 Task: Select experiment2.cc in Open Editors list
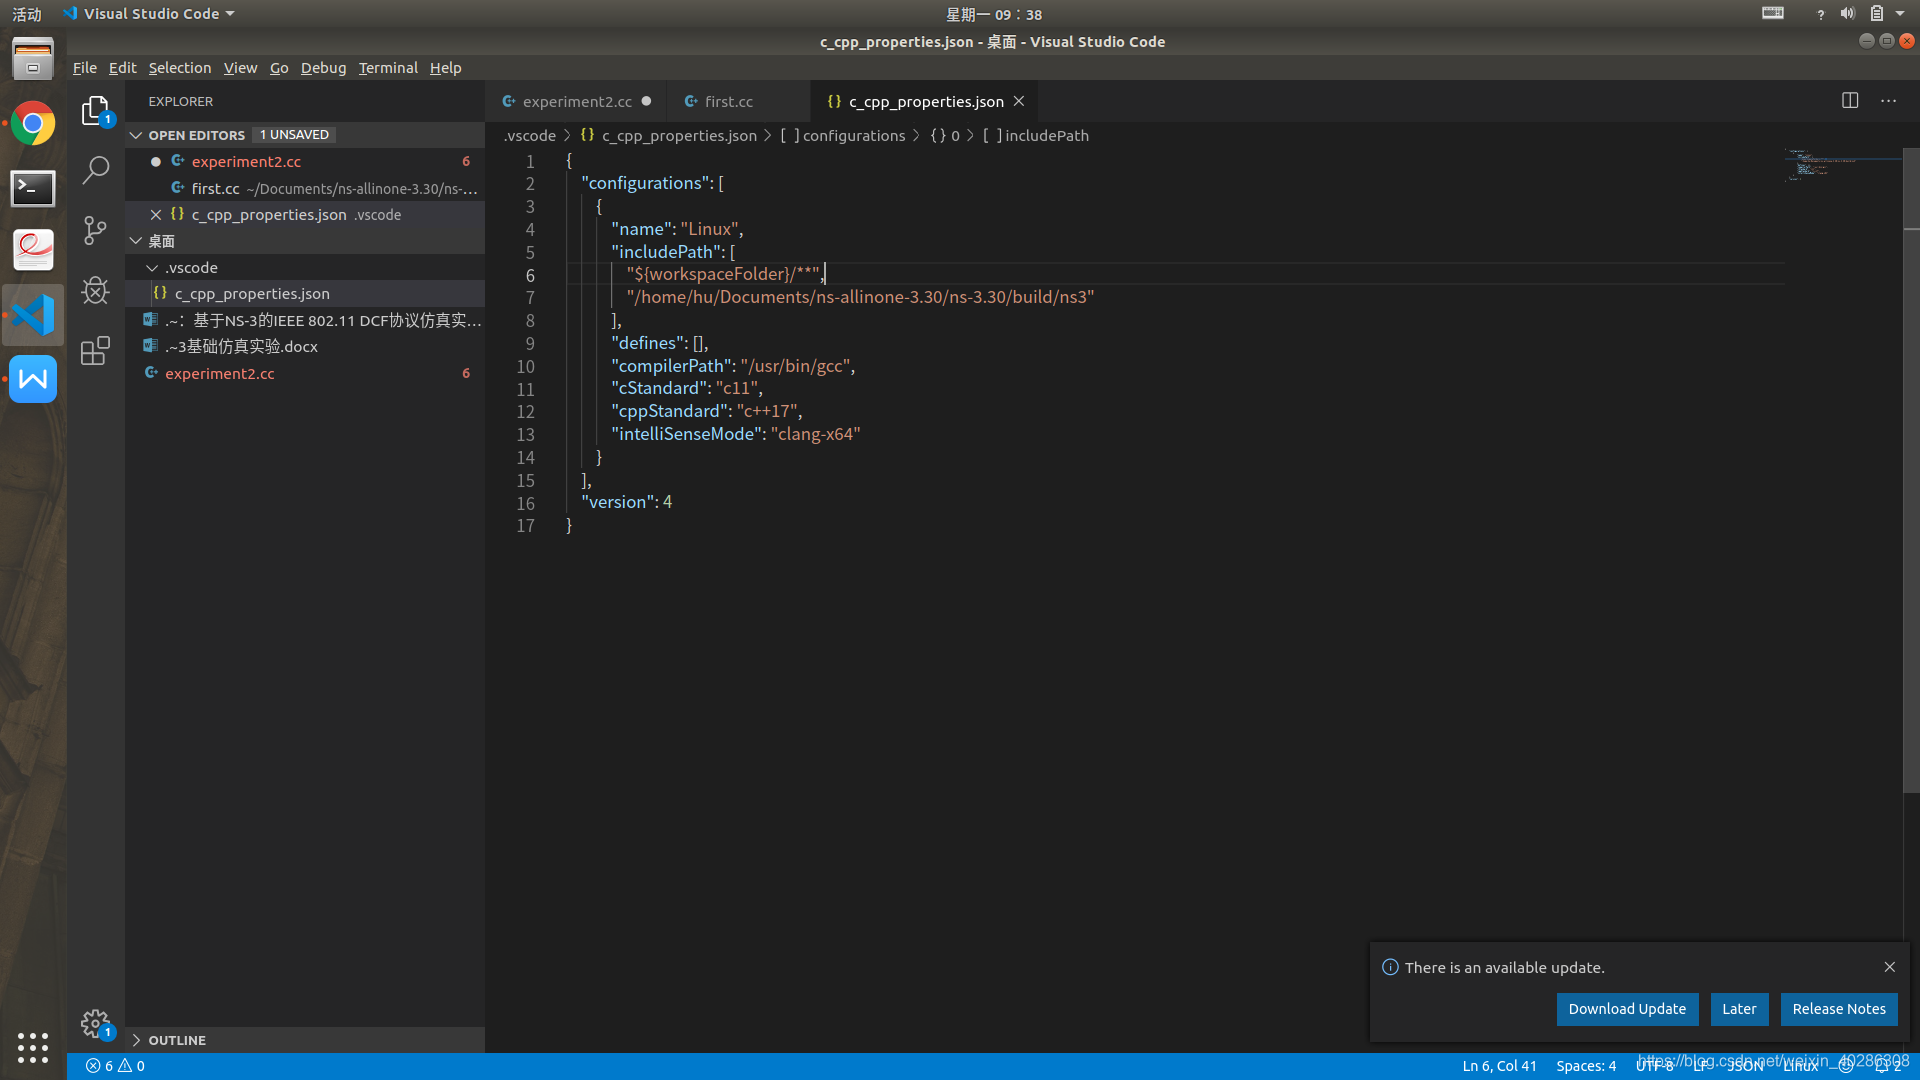click(x=305, y=161)
